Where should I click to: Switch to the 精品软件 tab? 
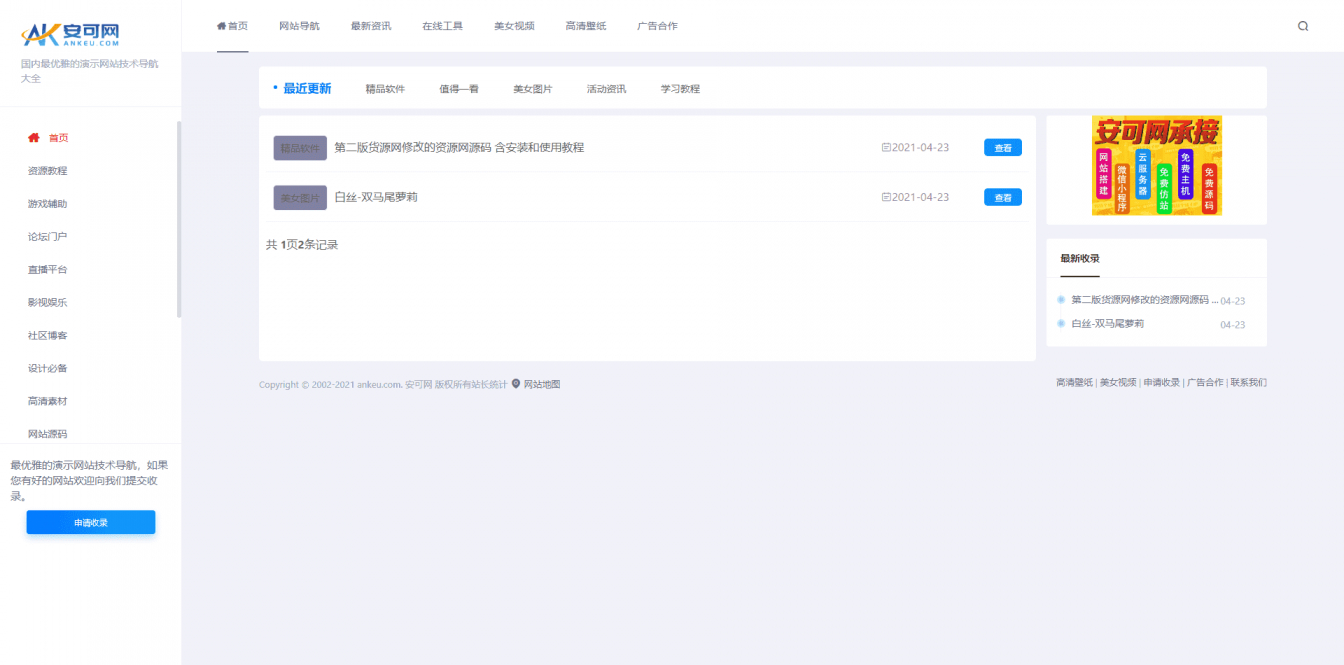point(385,88)
